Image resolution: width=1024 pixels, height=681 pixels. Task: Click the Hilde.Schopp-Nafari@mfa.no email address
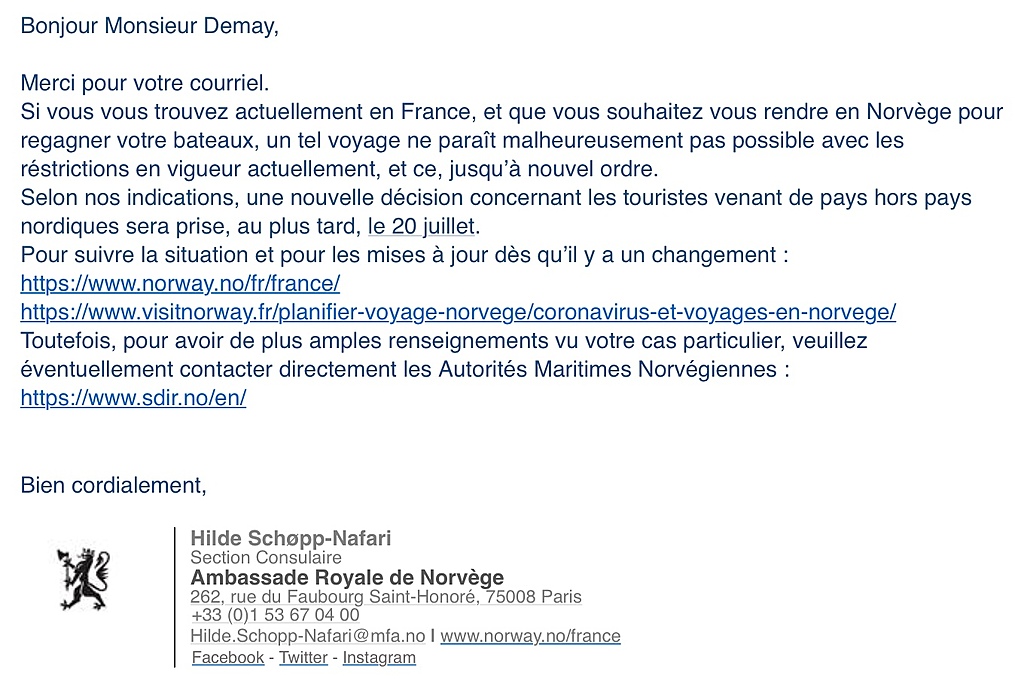[308, 636]
